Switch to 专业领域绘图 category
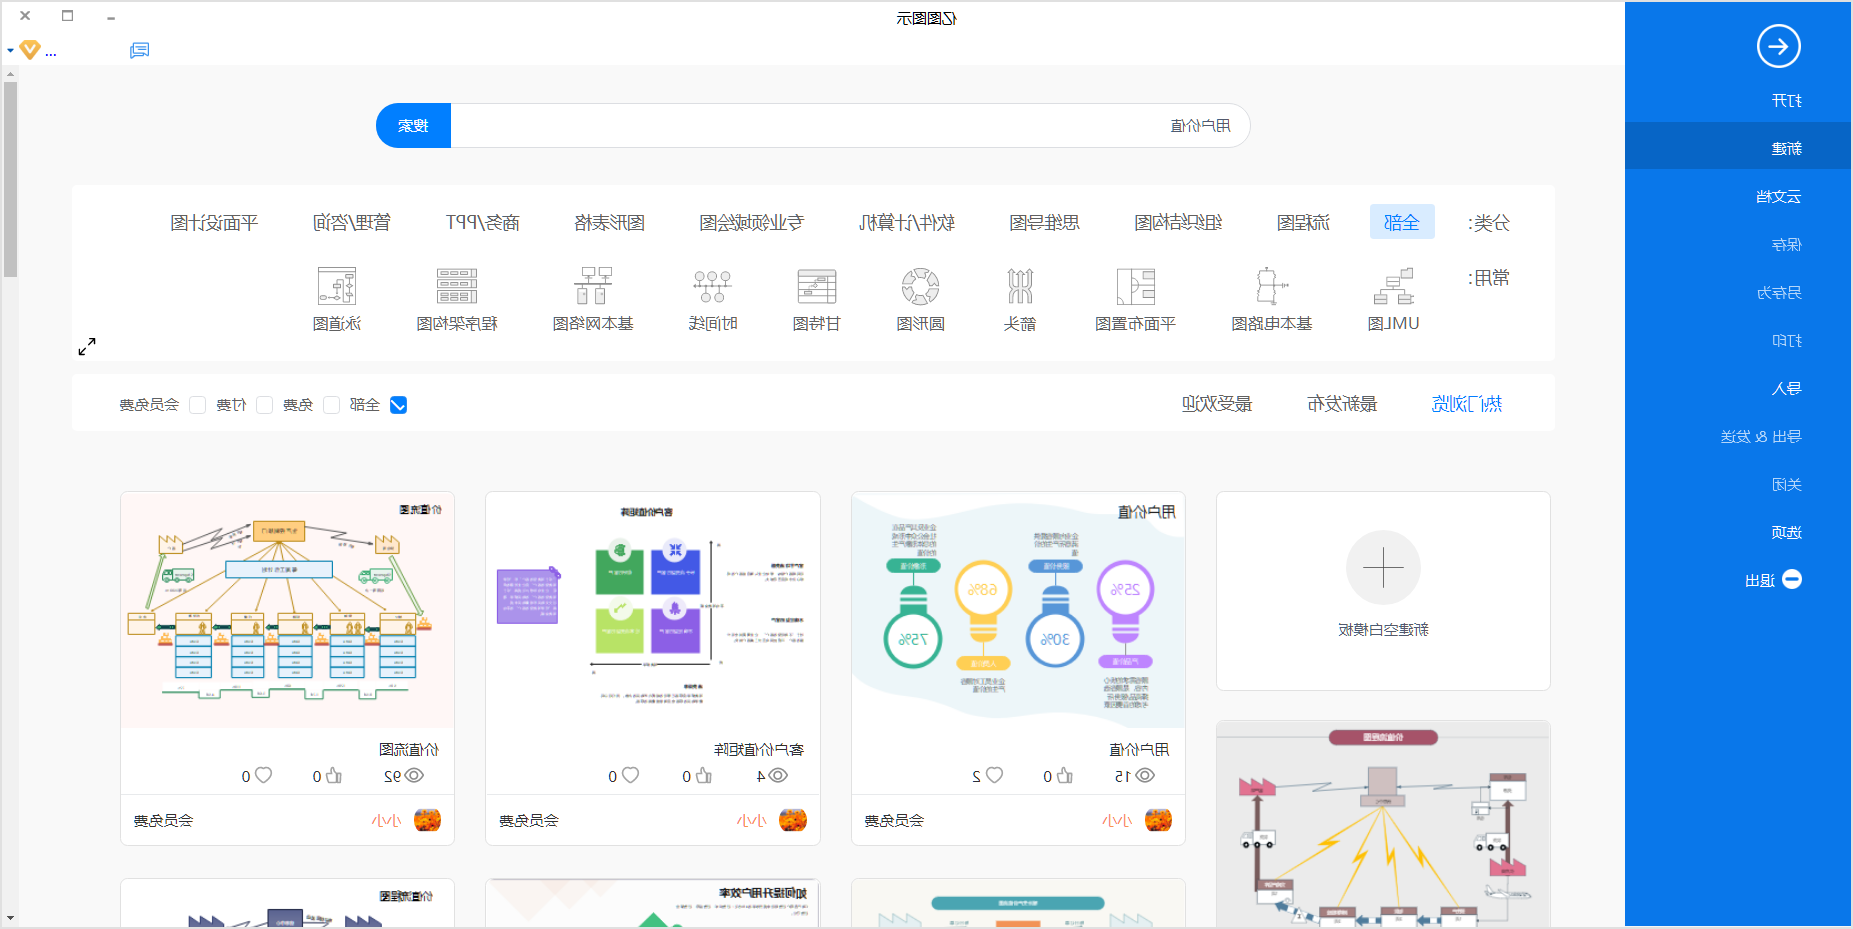 tap(751, 222)
